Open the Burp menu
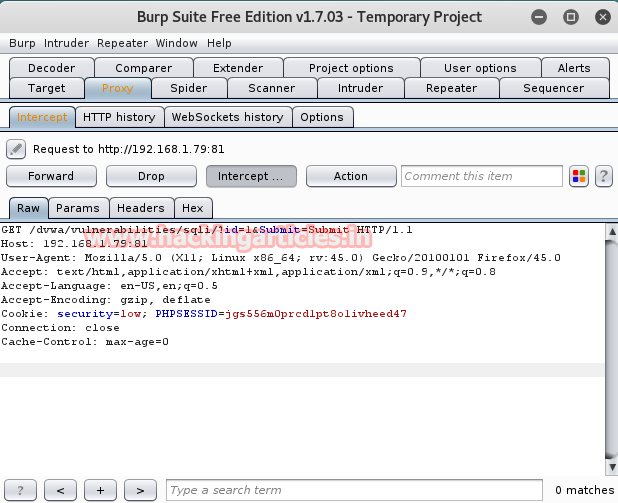Viewport: 618px width, 503px height. [22, 43]
